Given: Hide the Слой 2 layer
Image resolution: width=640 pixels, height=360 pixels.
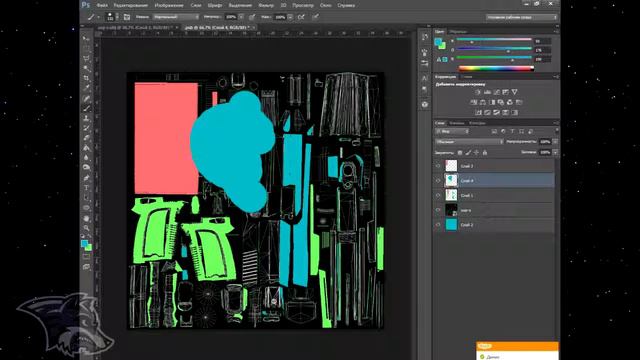Looking at the screenshot, I should coord(438,225).
